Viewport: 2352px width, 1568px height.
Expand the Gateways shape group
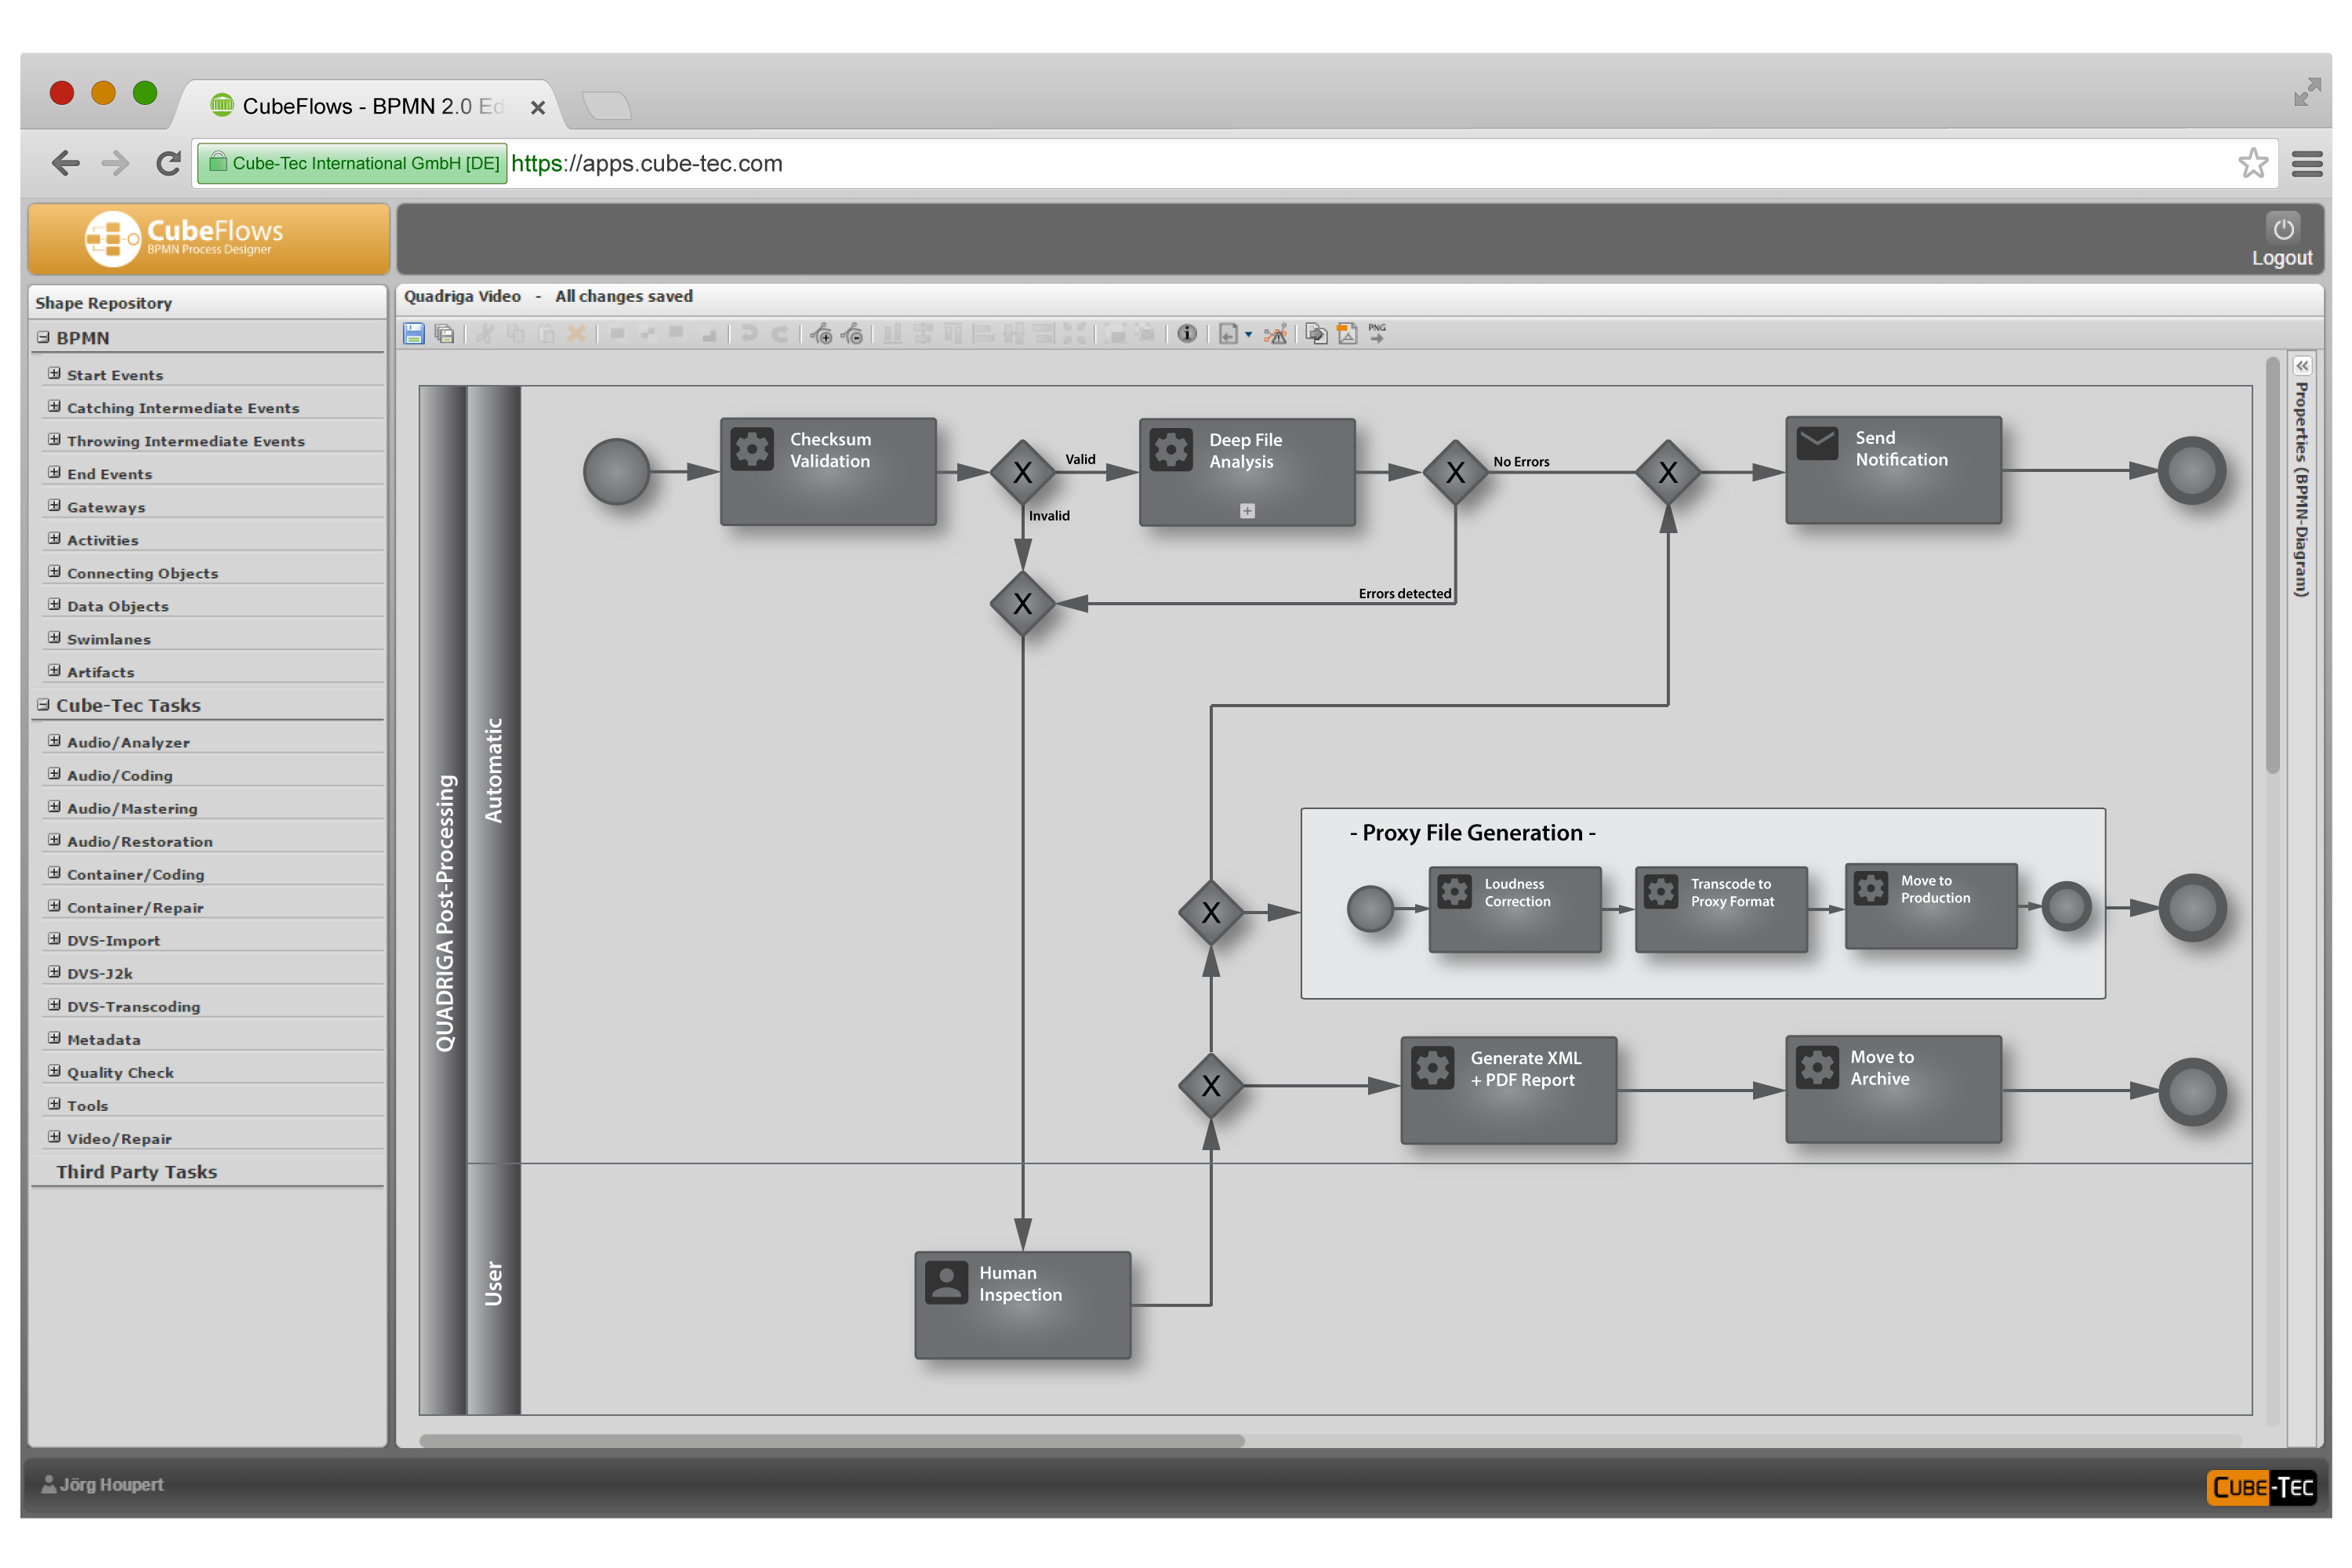tap(54, 506)
